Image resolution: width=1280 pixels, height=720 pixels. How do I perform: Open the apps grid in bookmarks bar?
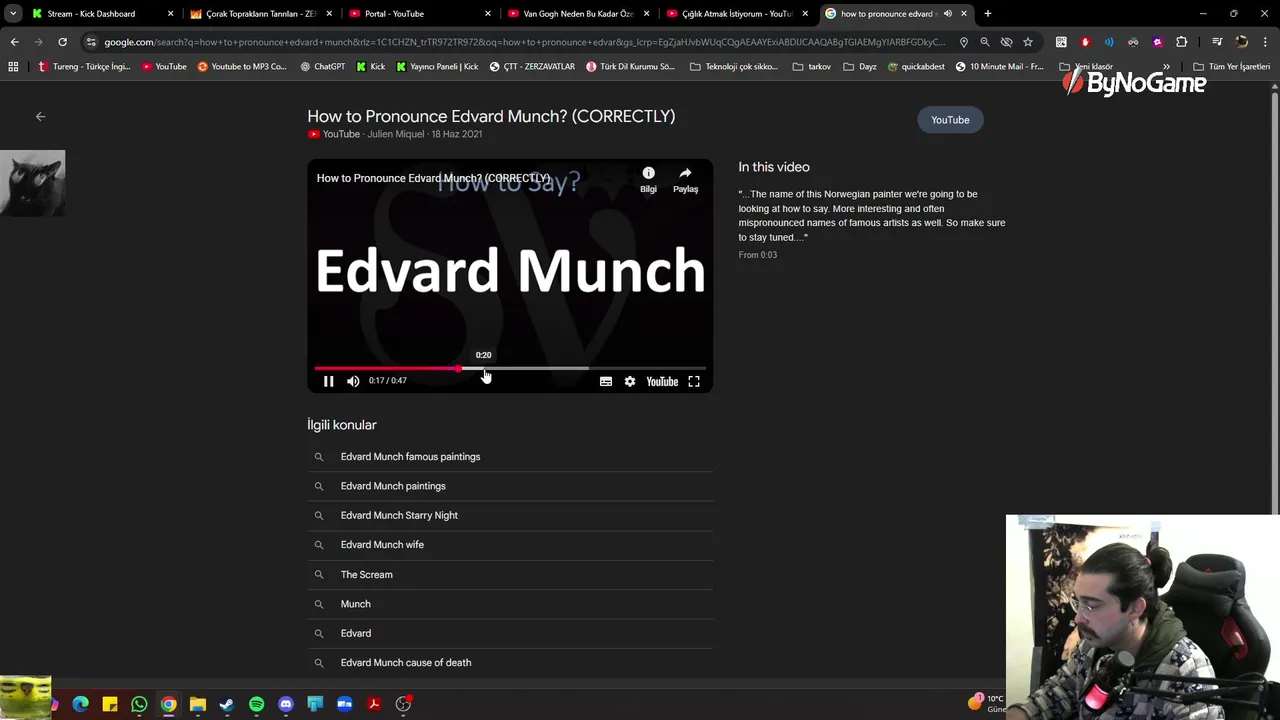click(x=13, y=67)
